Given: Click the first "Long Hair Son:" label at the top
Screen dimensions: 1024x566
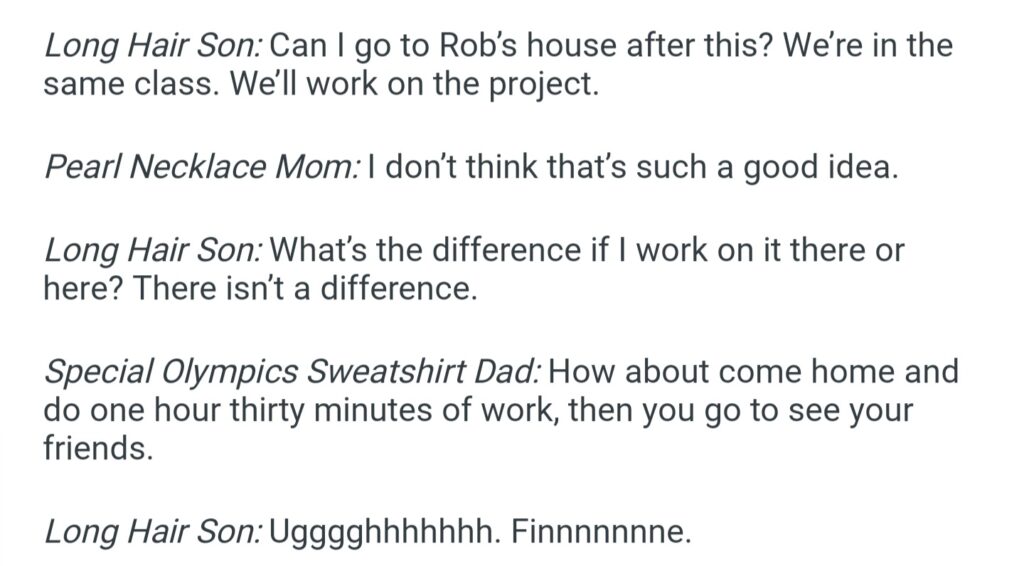Looking at the screenshot, I should point(153,45).
